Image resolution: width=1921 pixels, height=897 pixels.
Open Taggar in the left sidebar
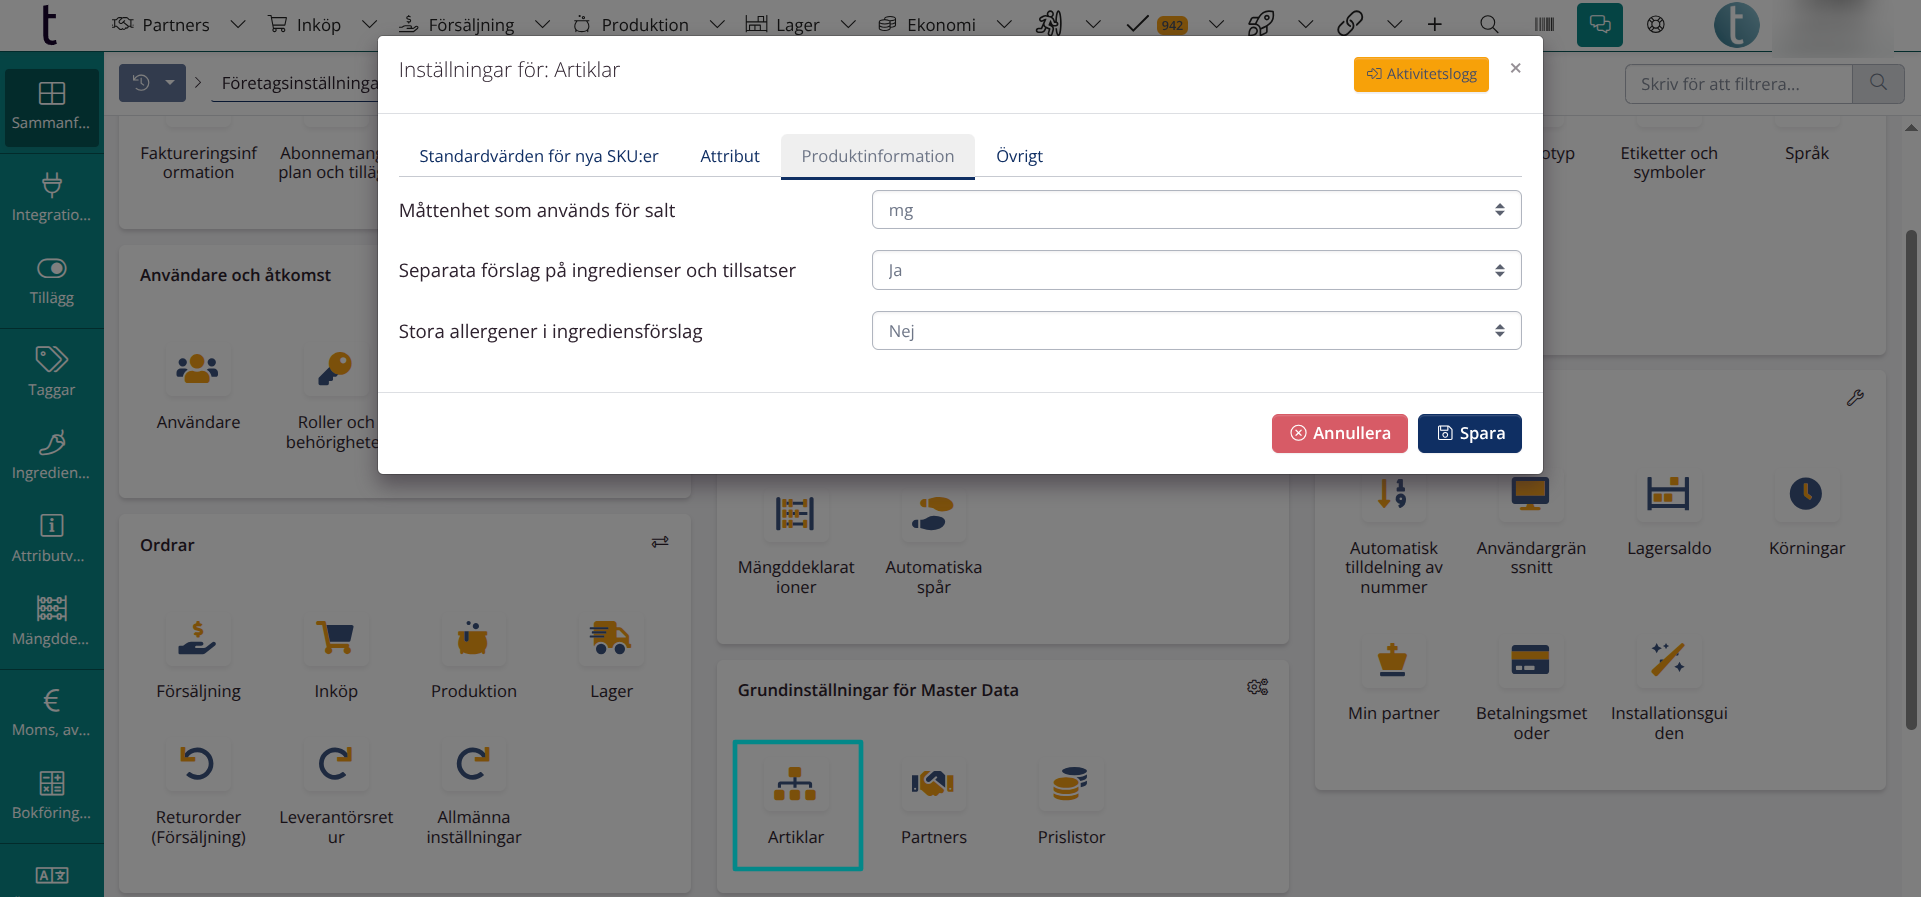click(52, 371)
